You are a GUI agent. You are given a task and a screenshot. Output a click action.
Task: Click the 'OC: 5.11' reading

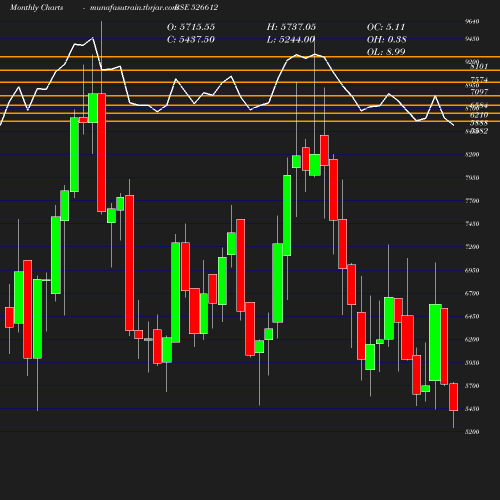click(x=386, y=27)
